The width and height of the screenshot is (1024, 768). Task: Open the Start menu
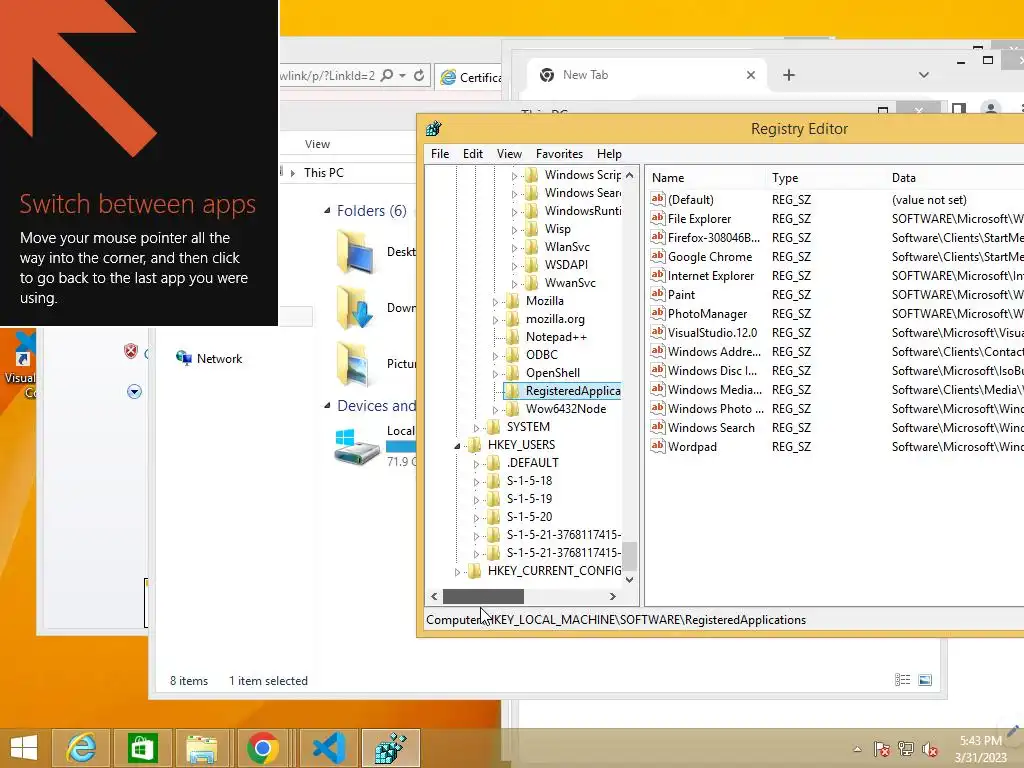(x=24, y=748)
